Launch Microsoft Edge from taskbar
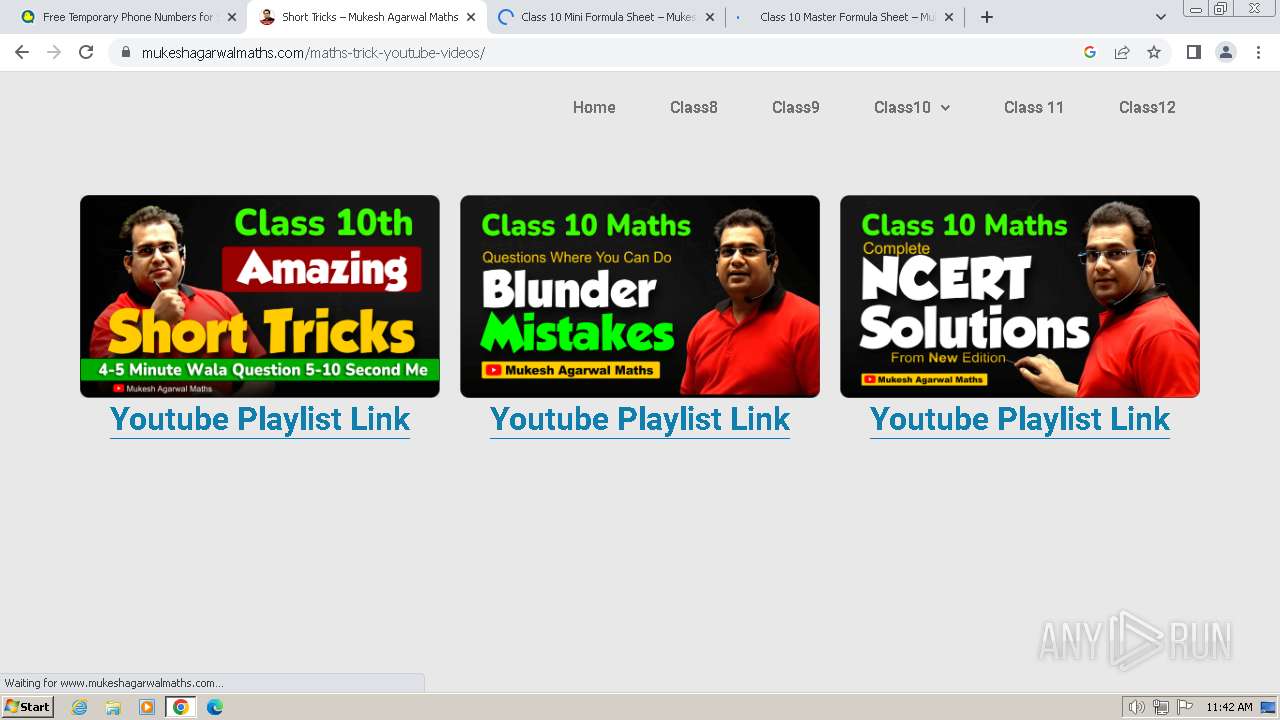Image resolution: width=1280 pixels, height=720 pixels. [215, 707]
